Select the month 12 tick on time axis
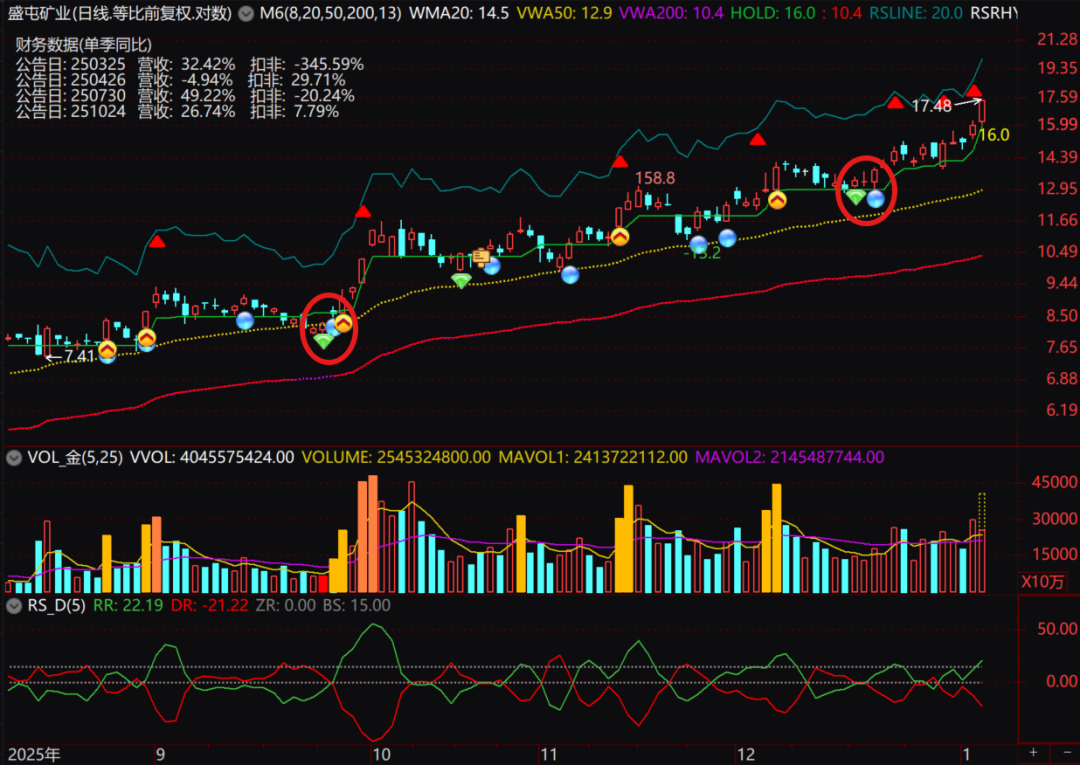 pos(746,754)
